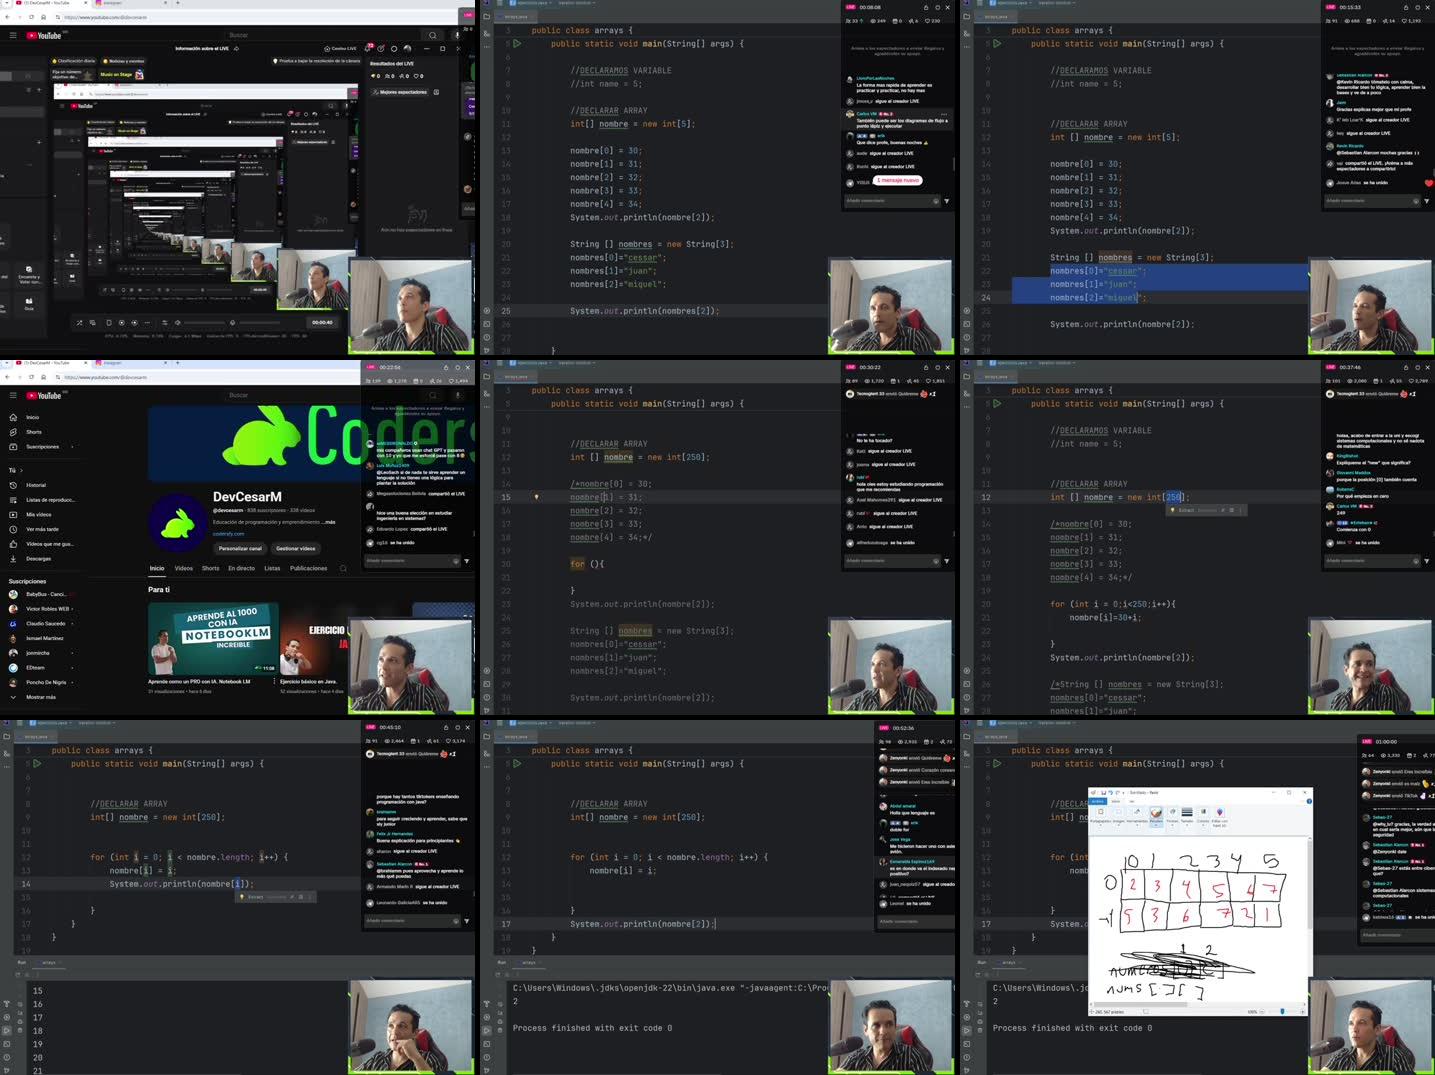Switch to Publicaciones channel tab
Viewport: 1435px width, 1075px height.
(x=309, y=568)
